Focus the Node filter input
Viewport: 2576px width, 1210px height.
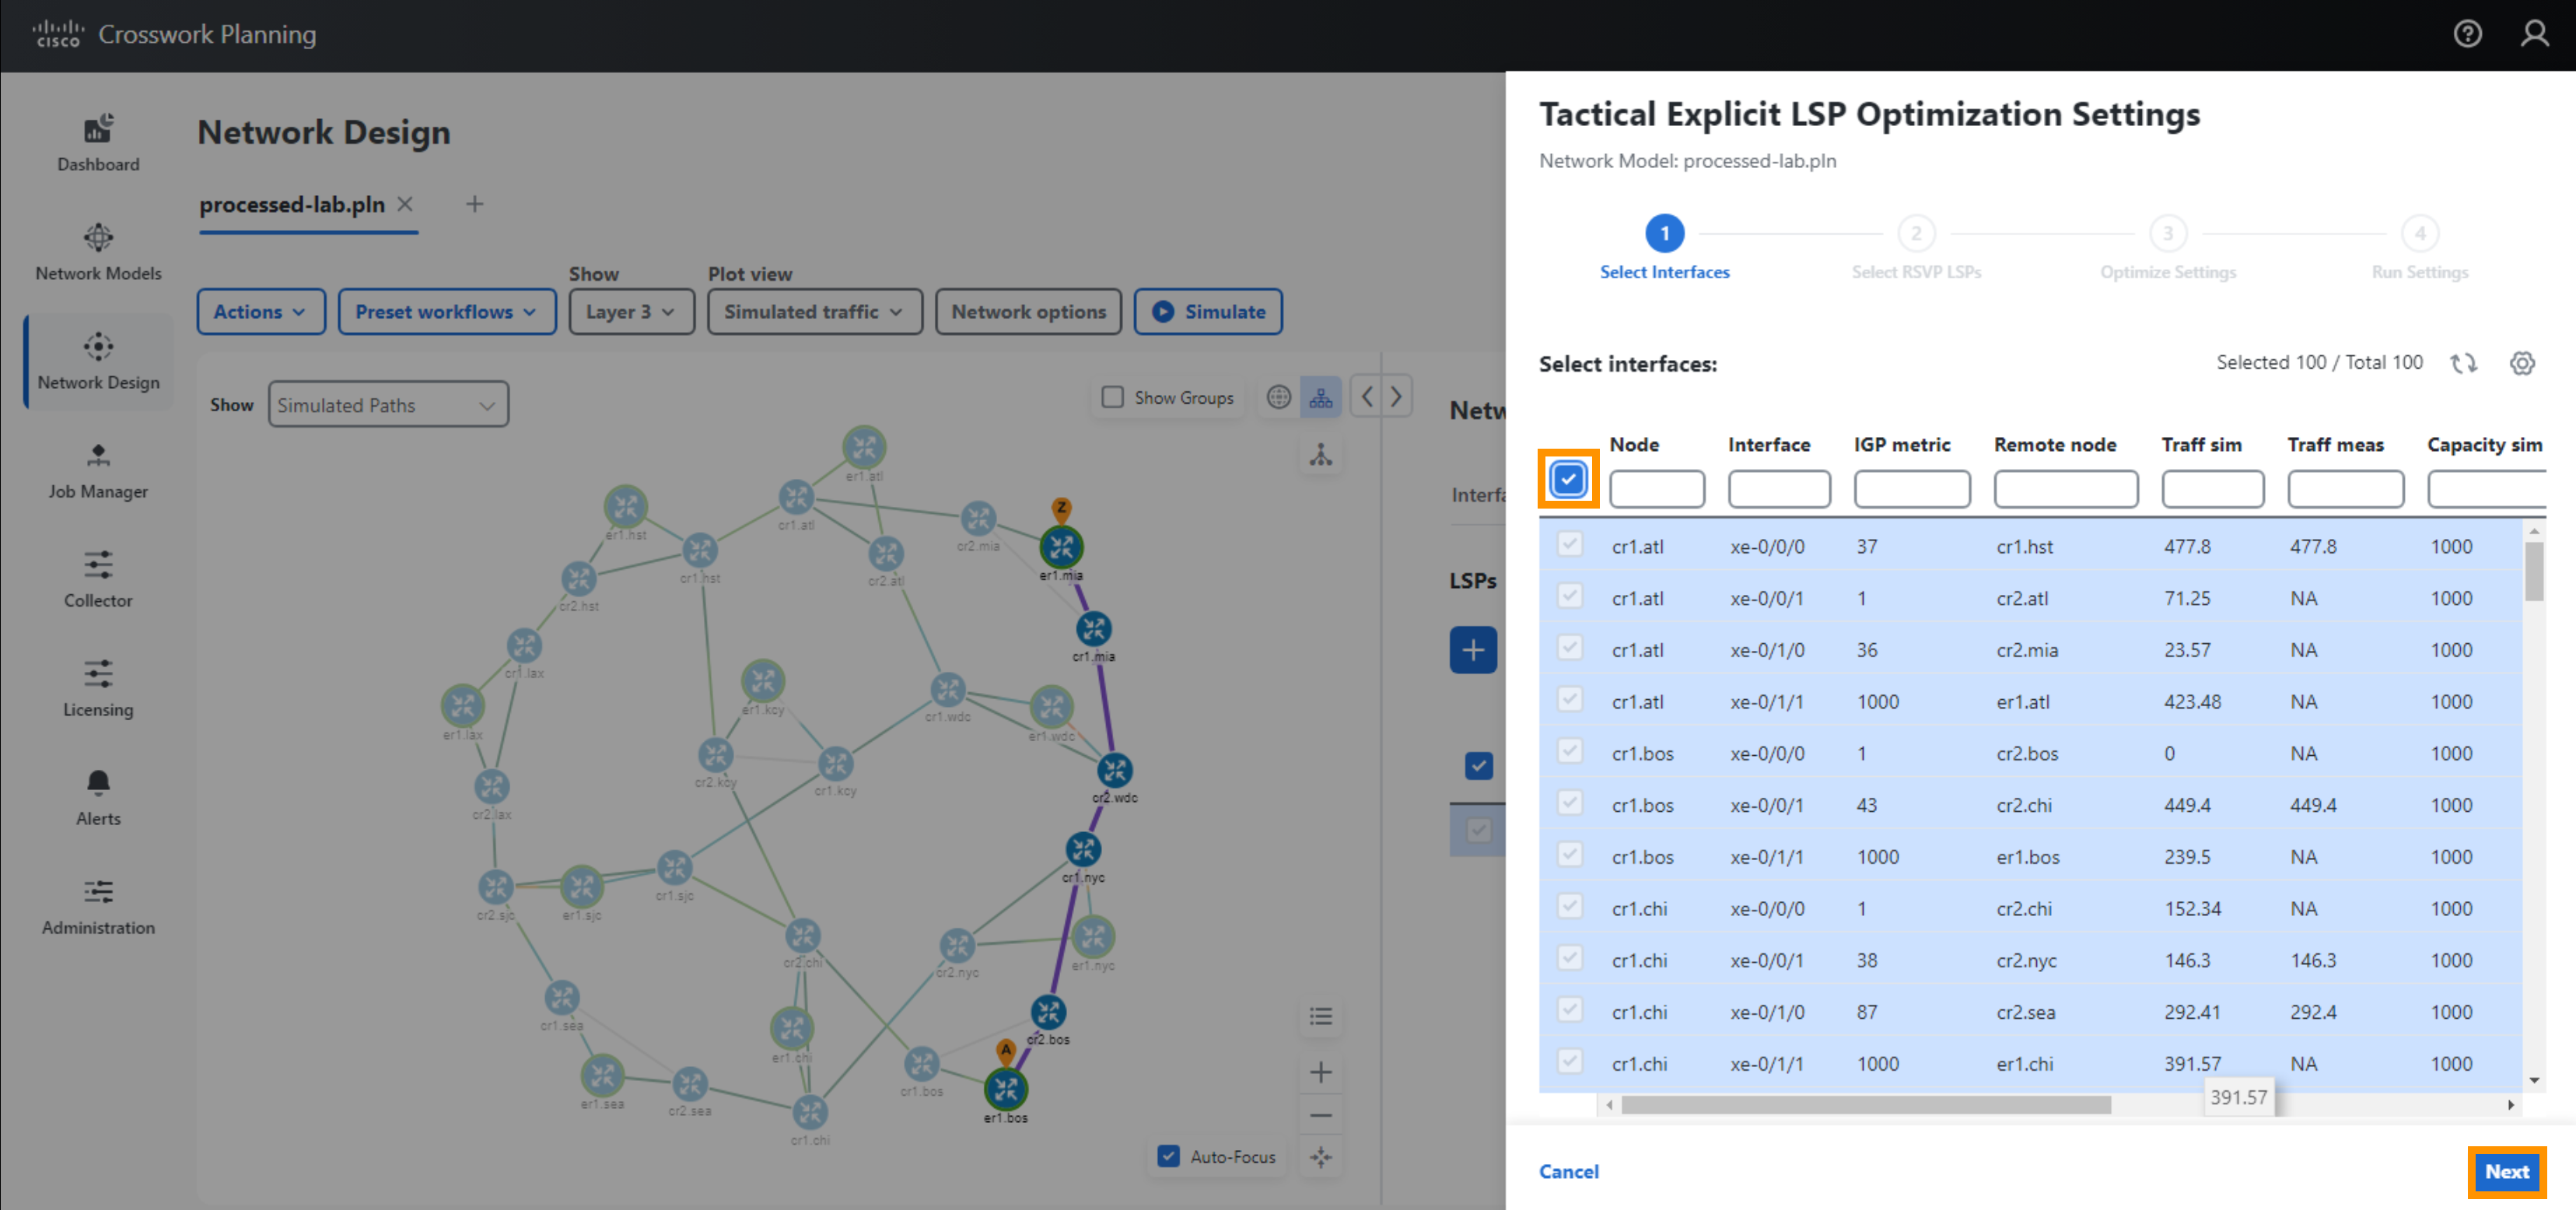click(x=1656, y=489)
